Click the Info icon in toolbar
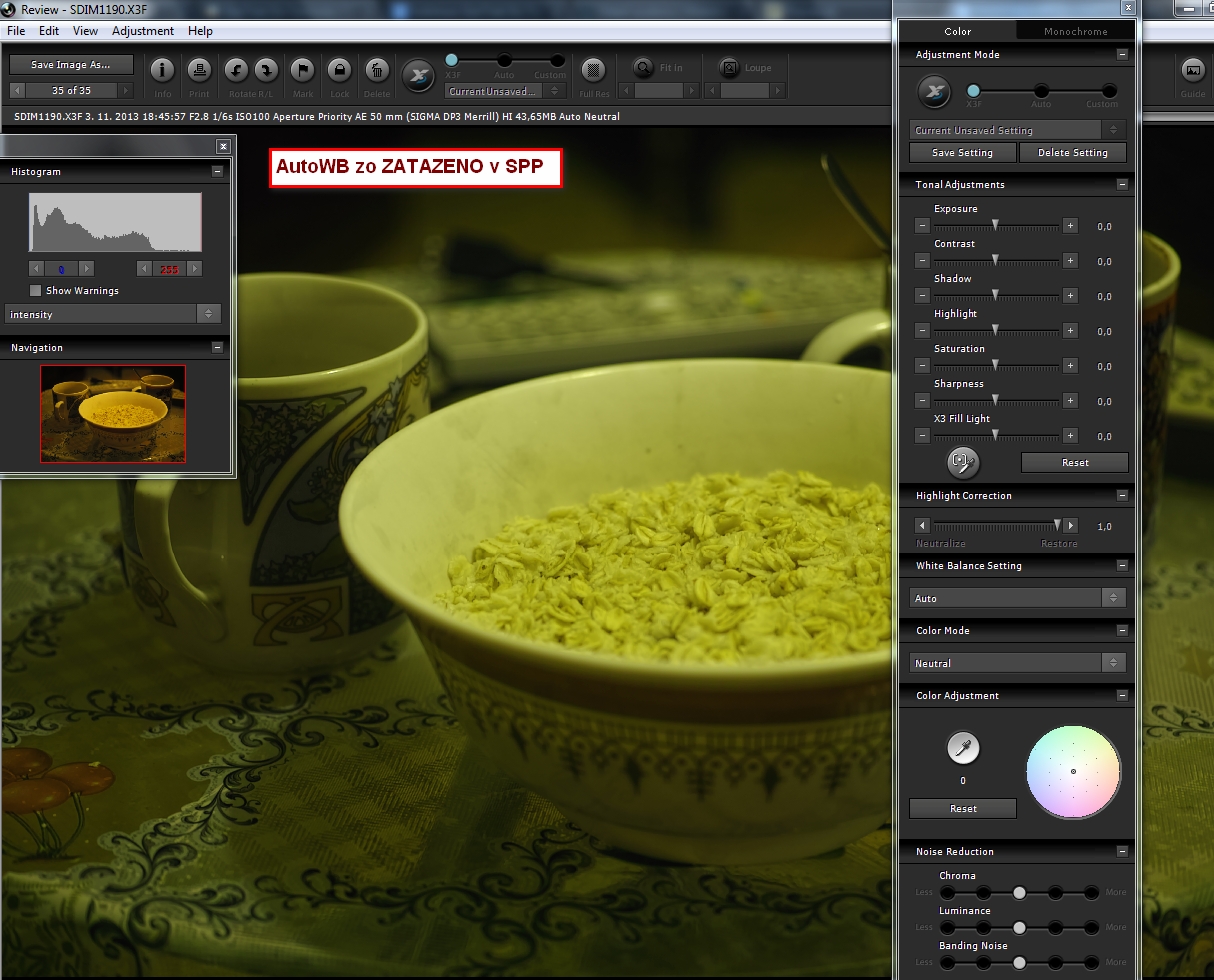 coord(162,71)
